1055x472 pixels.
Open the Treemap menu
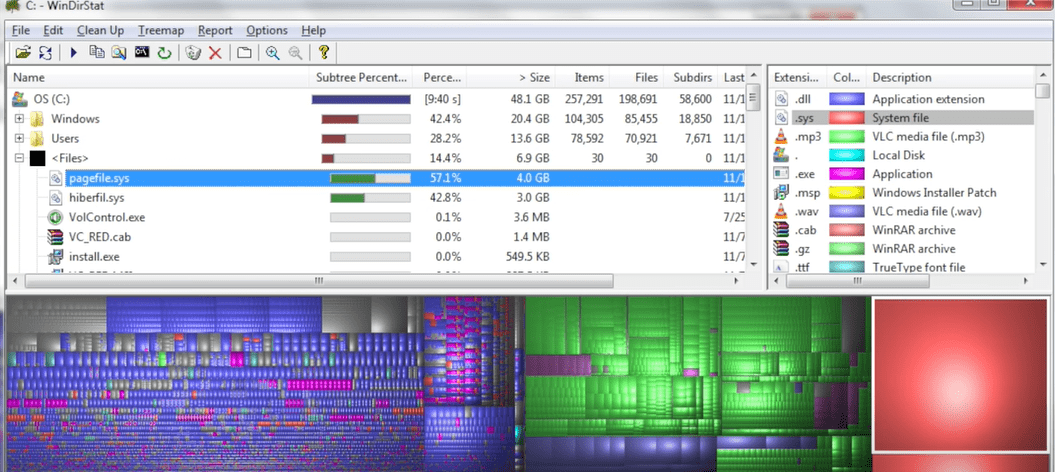click(160, 31)
